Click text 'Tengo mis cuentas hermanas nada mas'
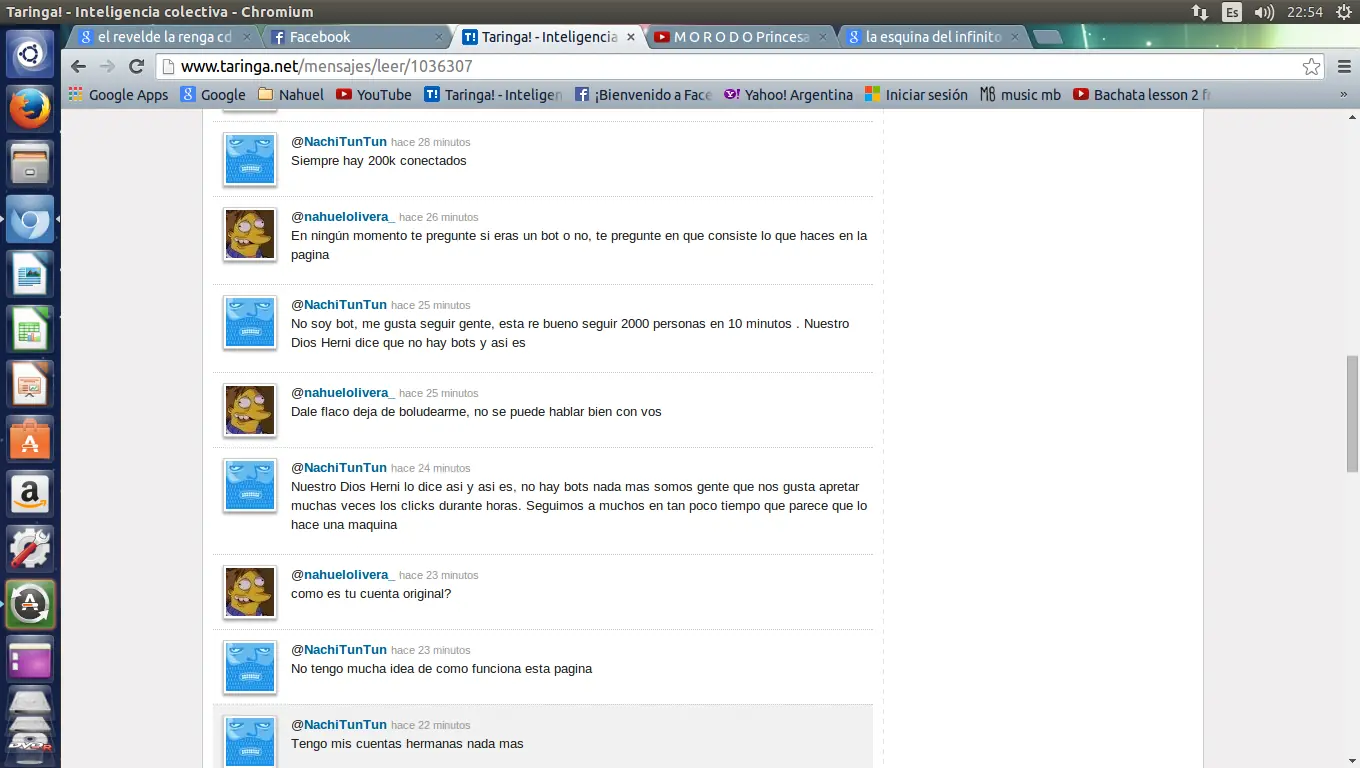This screenshot has width=1360, height=768. 407,744
